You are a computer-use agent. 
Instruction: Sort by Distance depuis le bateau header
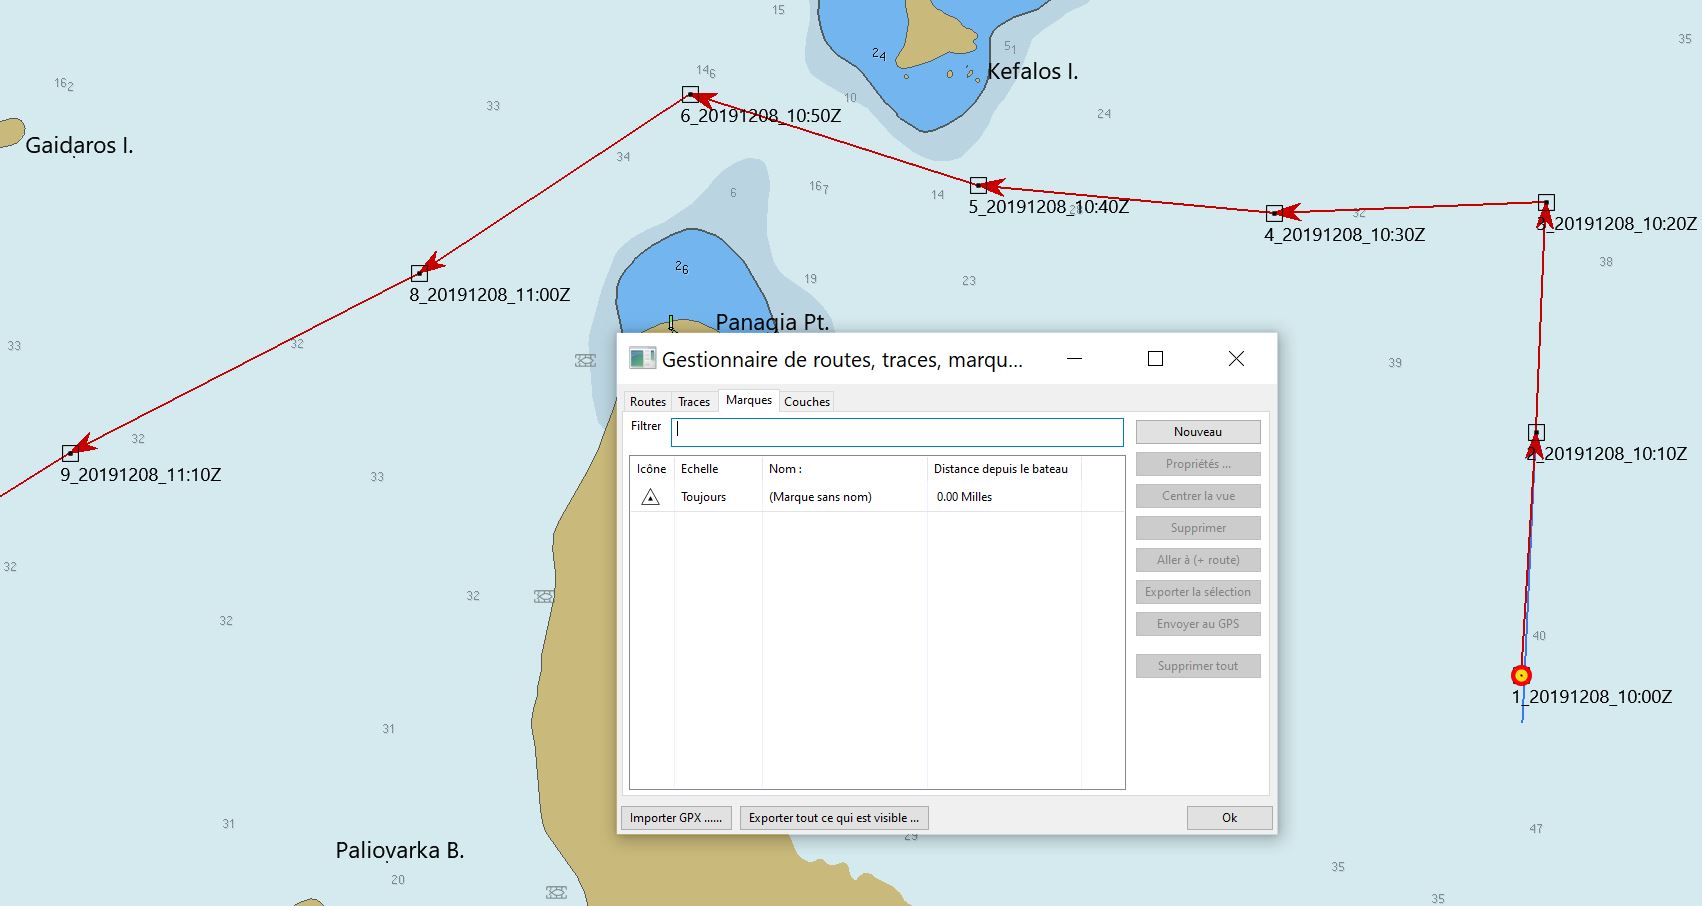(1002, 469)
